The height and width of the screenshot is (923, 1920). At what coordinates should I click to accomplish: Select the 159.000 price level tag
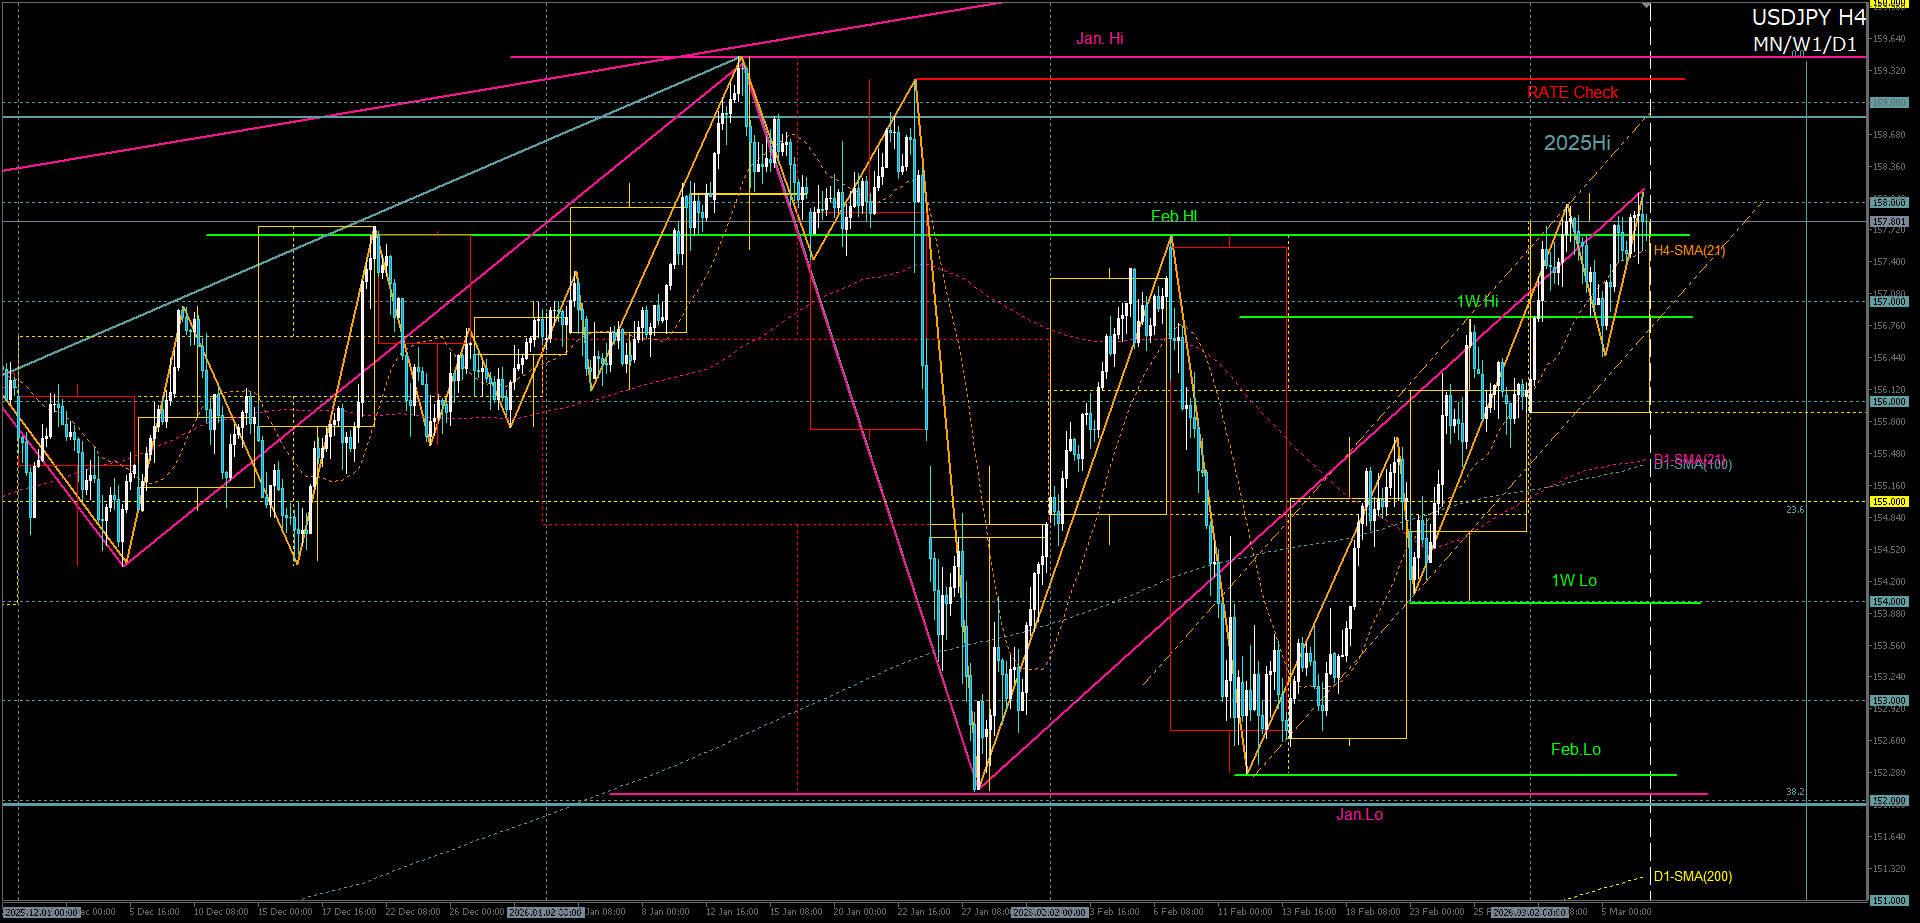click(x=1889, y=103)
